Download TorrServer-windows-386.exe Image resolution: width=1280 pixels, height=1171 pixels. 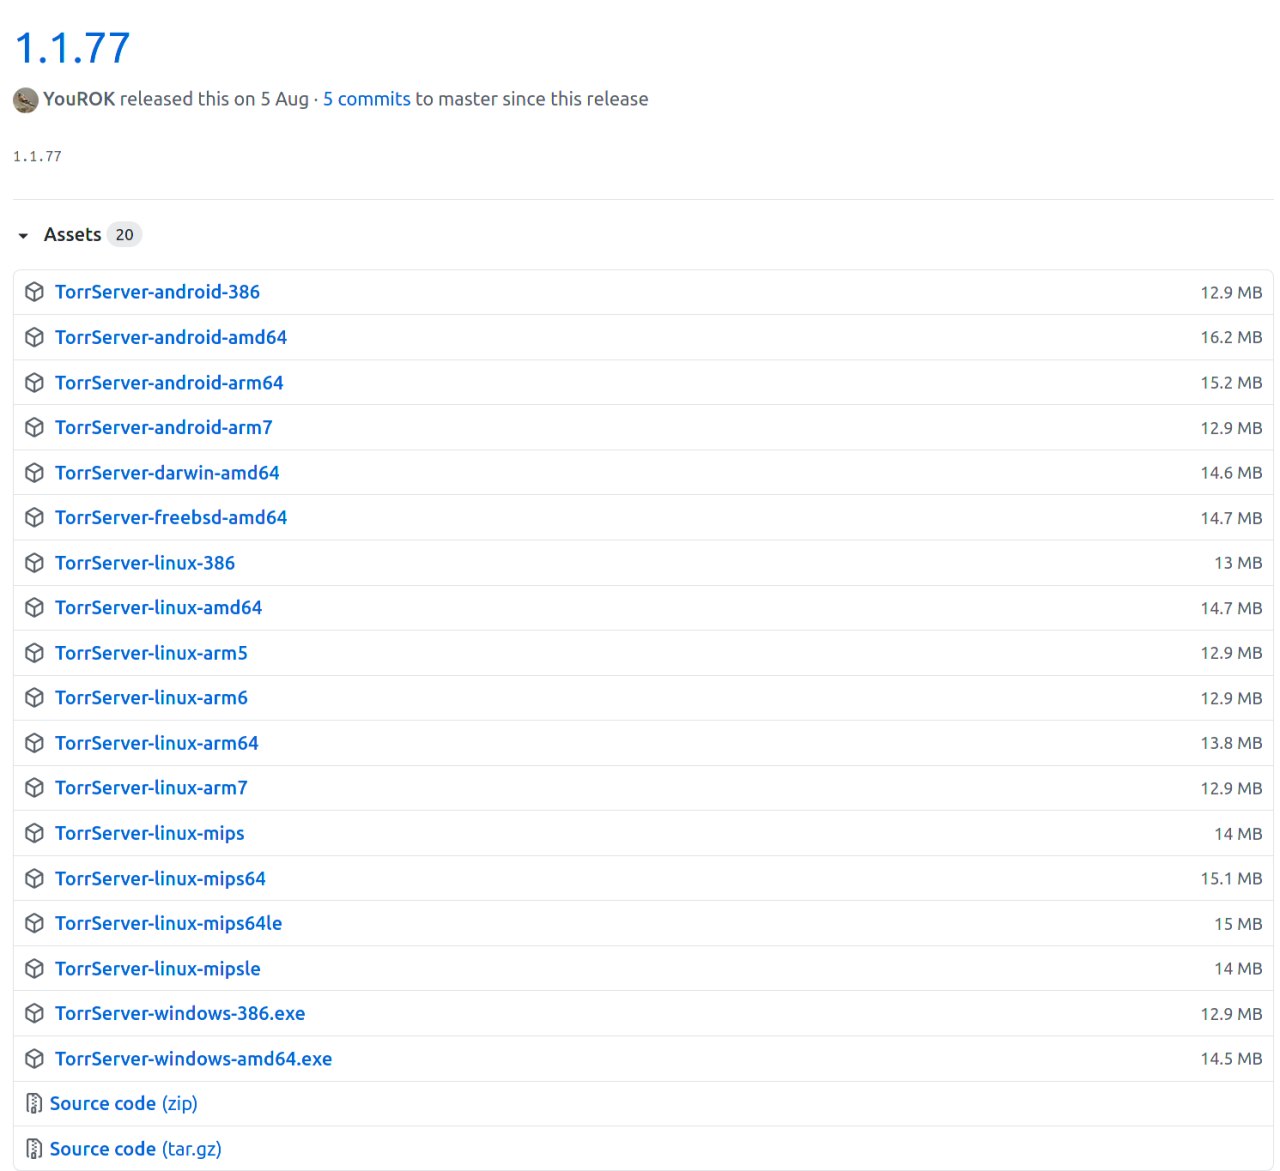click(180, 1014)
